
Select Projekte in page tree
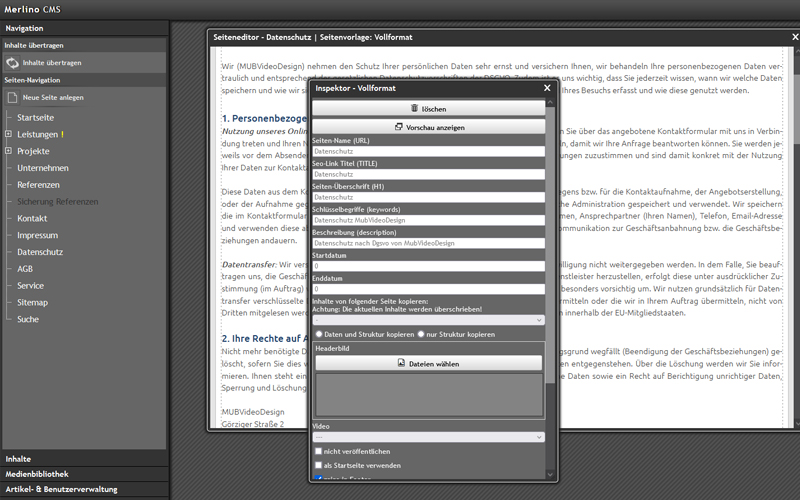point(33,151)
